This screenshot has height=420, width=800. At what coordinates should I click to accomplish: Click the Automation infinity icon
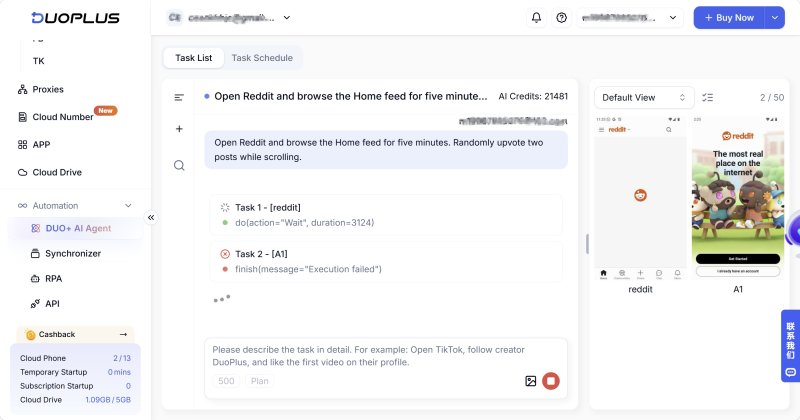tap(22, 206)
